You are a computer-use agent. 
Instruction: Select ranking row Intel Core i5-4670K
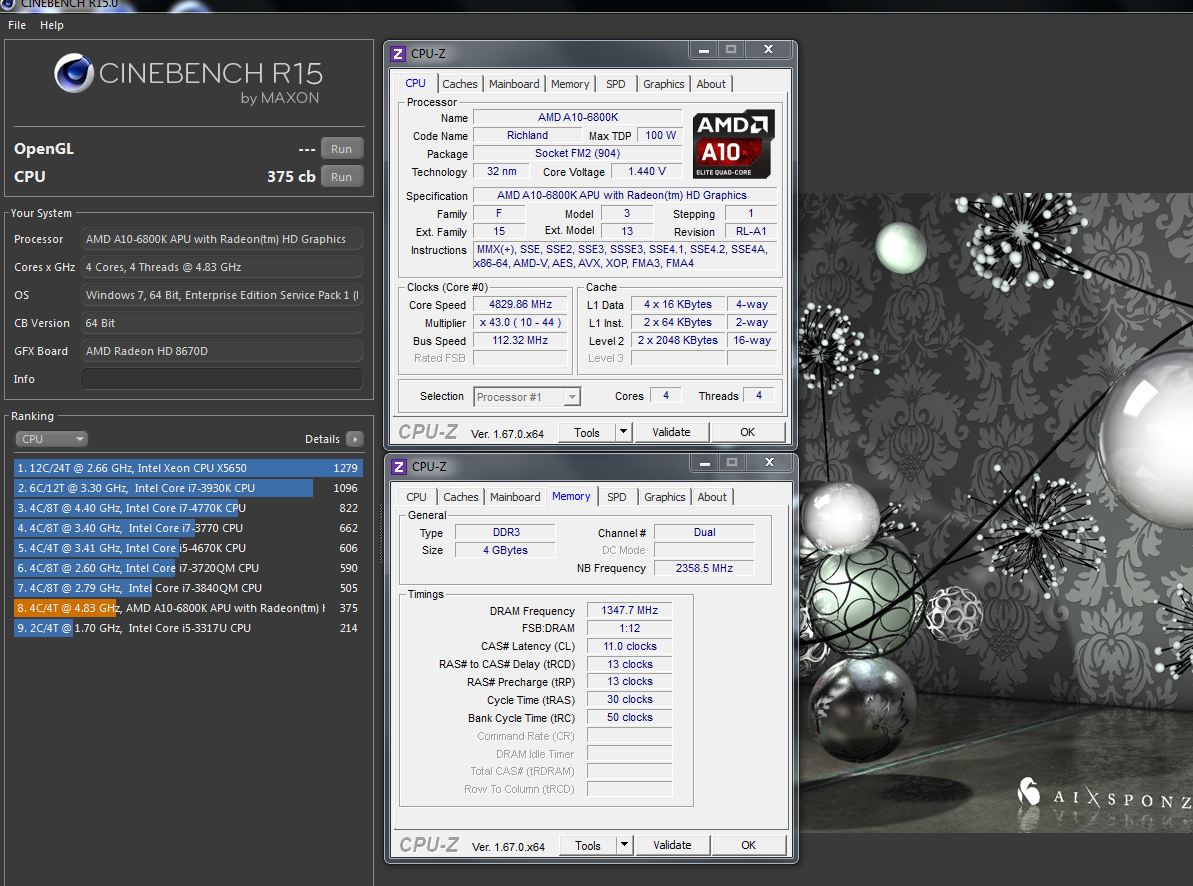pyautogui.click(x=188, y=548)
